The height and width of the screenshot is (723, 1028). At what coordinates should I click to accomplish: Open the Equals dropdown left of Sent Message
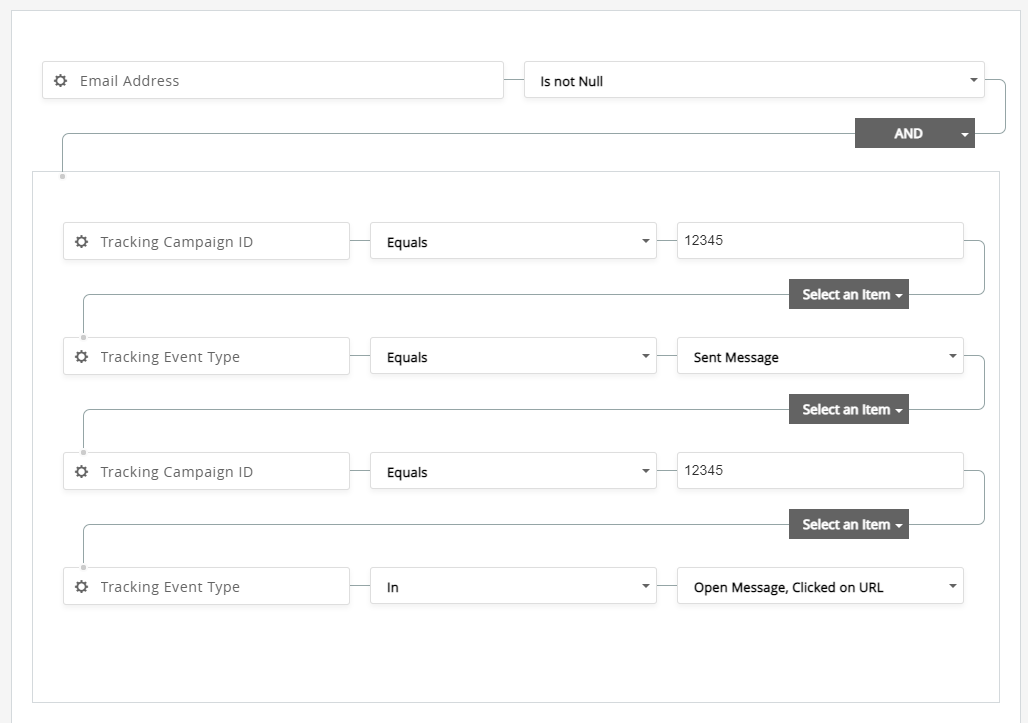(x=512, y=357)
